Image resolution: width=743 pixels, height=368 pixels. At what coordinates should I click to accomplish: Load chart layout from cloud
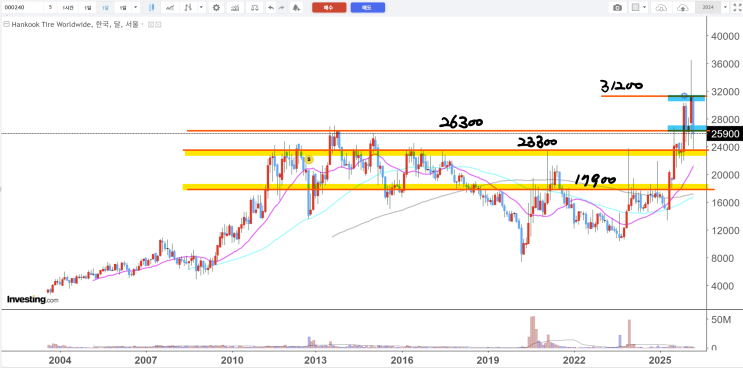[x=662, y=8]
